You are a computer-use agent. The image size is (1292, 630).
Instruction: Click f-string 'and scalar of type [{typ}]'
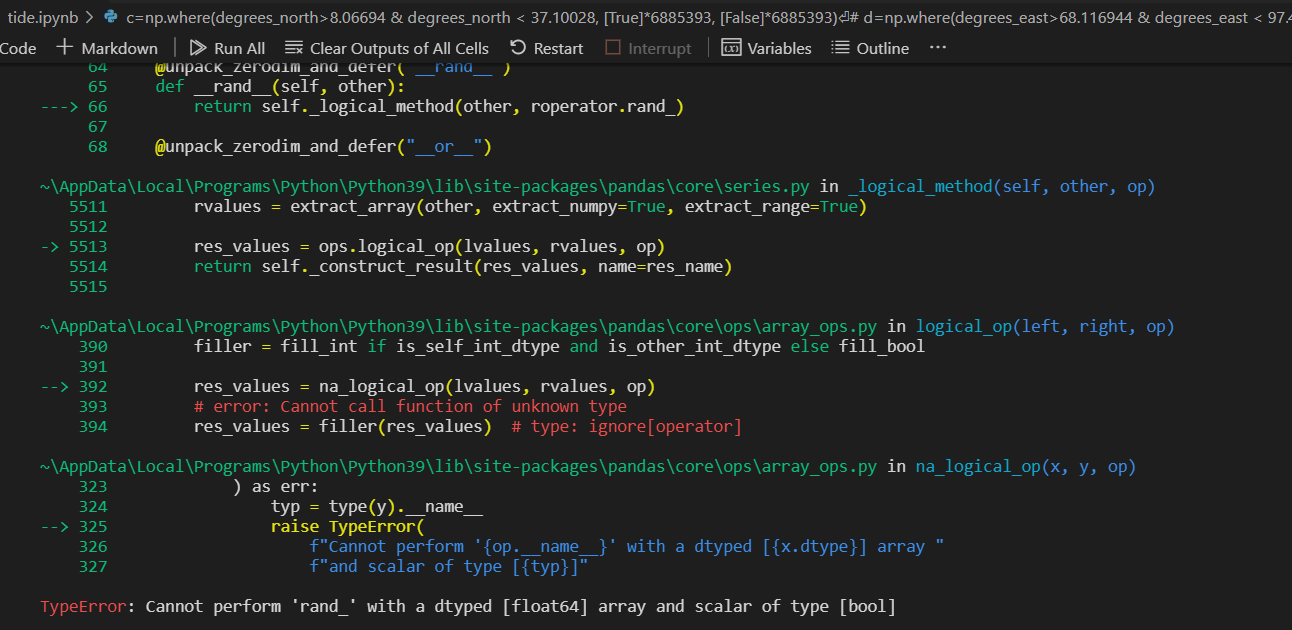pos(449,566)
